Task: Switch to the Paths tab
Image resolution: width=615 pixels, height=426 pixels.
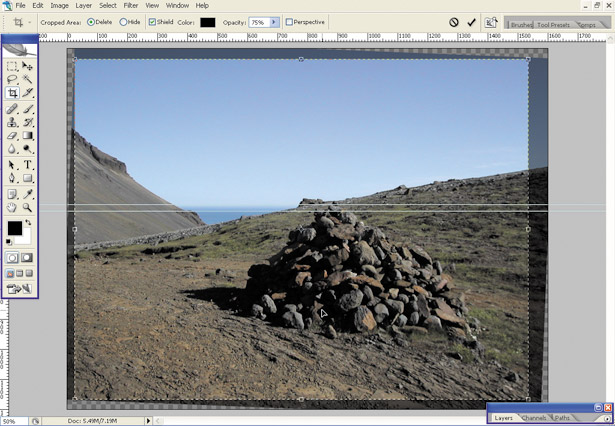Action: click(x=562, y=418)
